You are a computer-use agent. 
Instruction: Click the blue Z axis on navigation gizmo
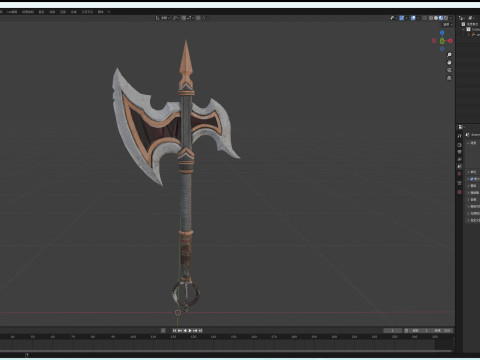point(442,32)
